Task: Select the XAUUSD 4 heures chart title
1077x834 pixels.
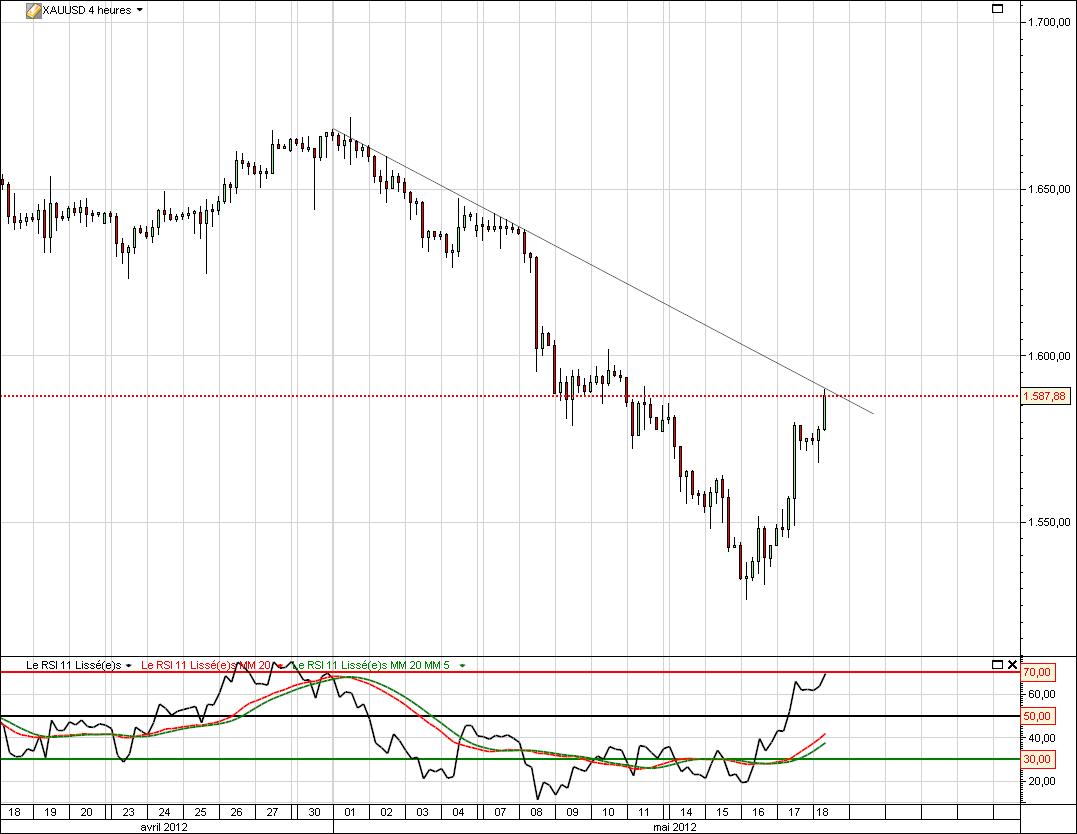Action: pyautogui.click(x=87, y=10)
